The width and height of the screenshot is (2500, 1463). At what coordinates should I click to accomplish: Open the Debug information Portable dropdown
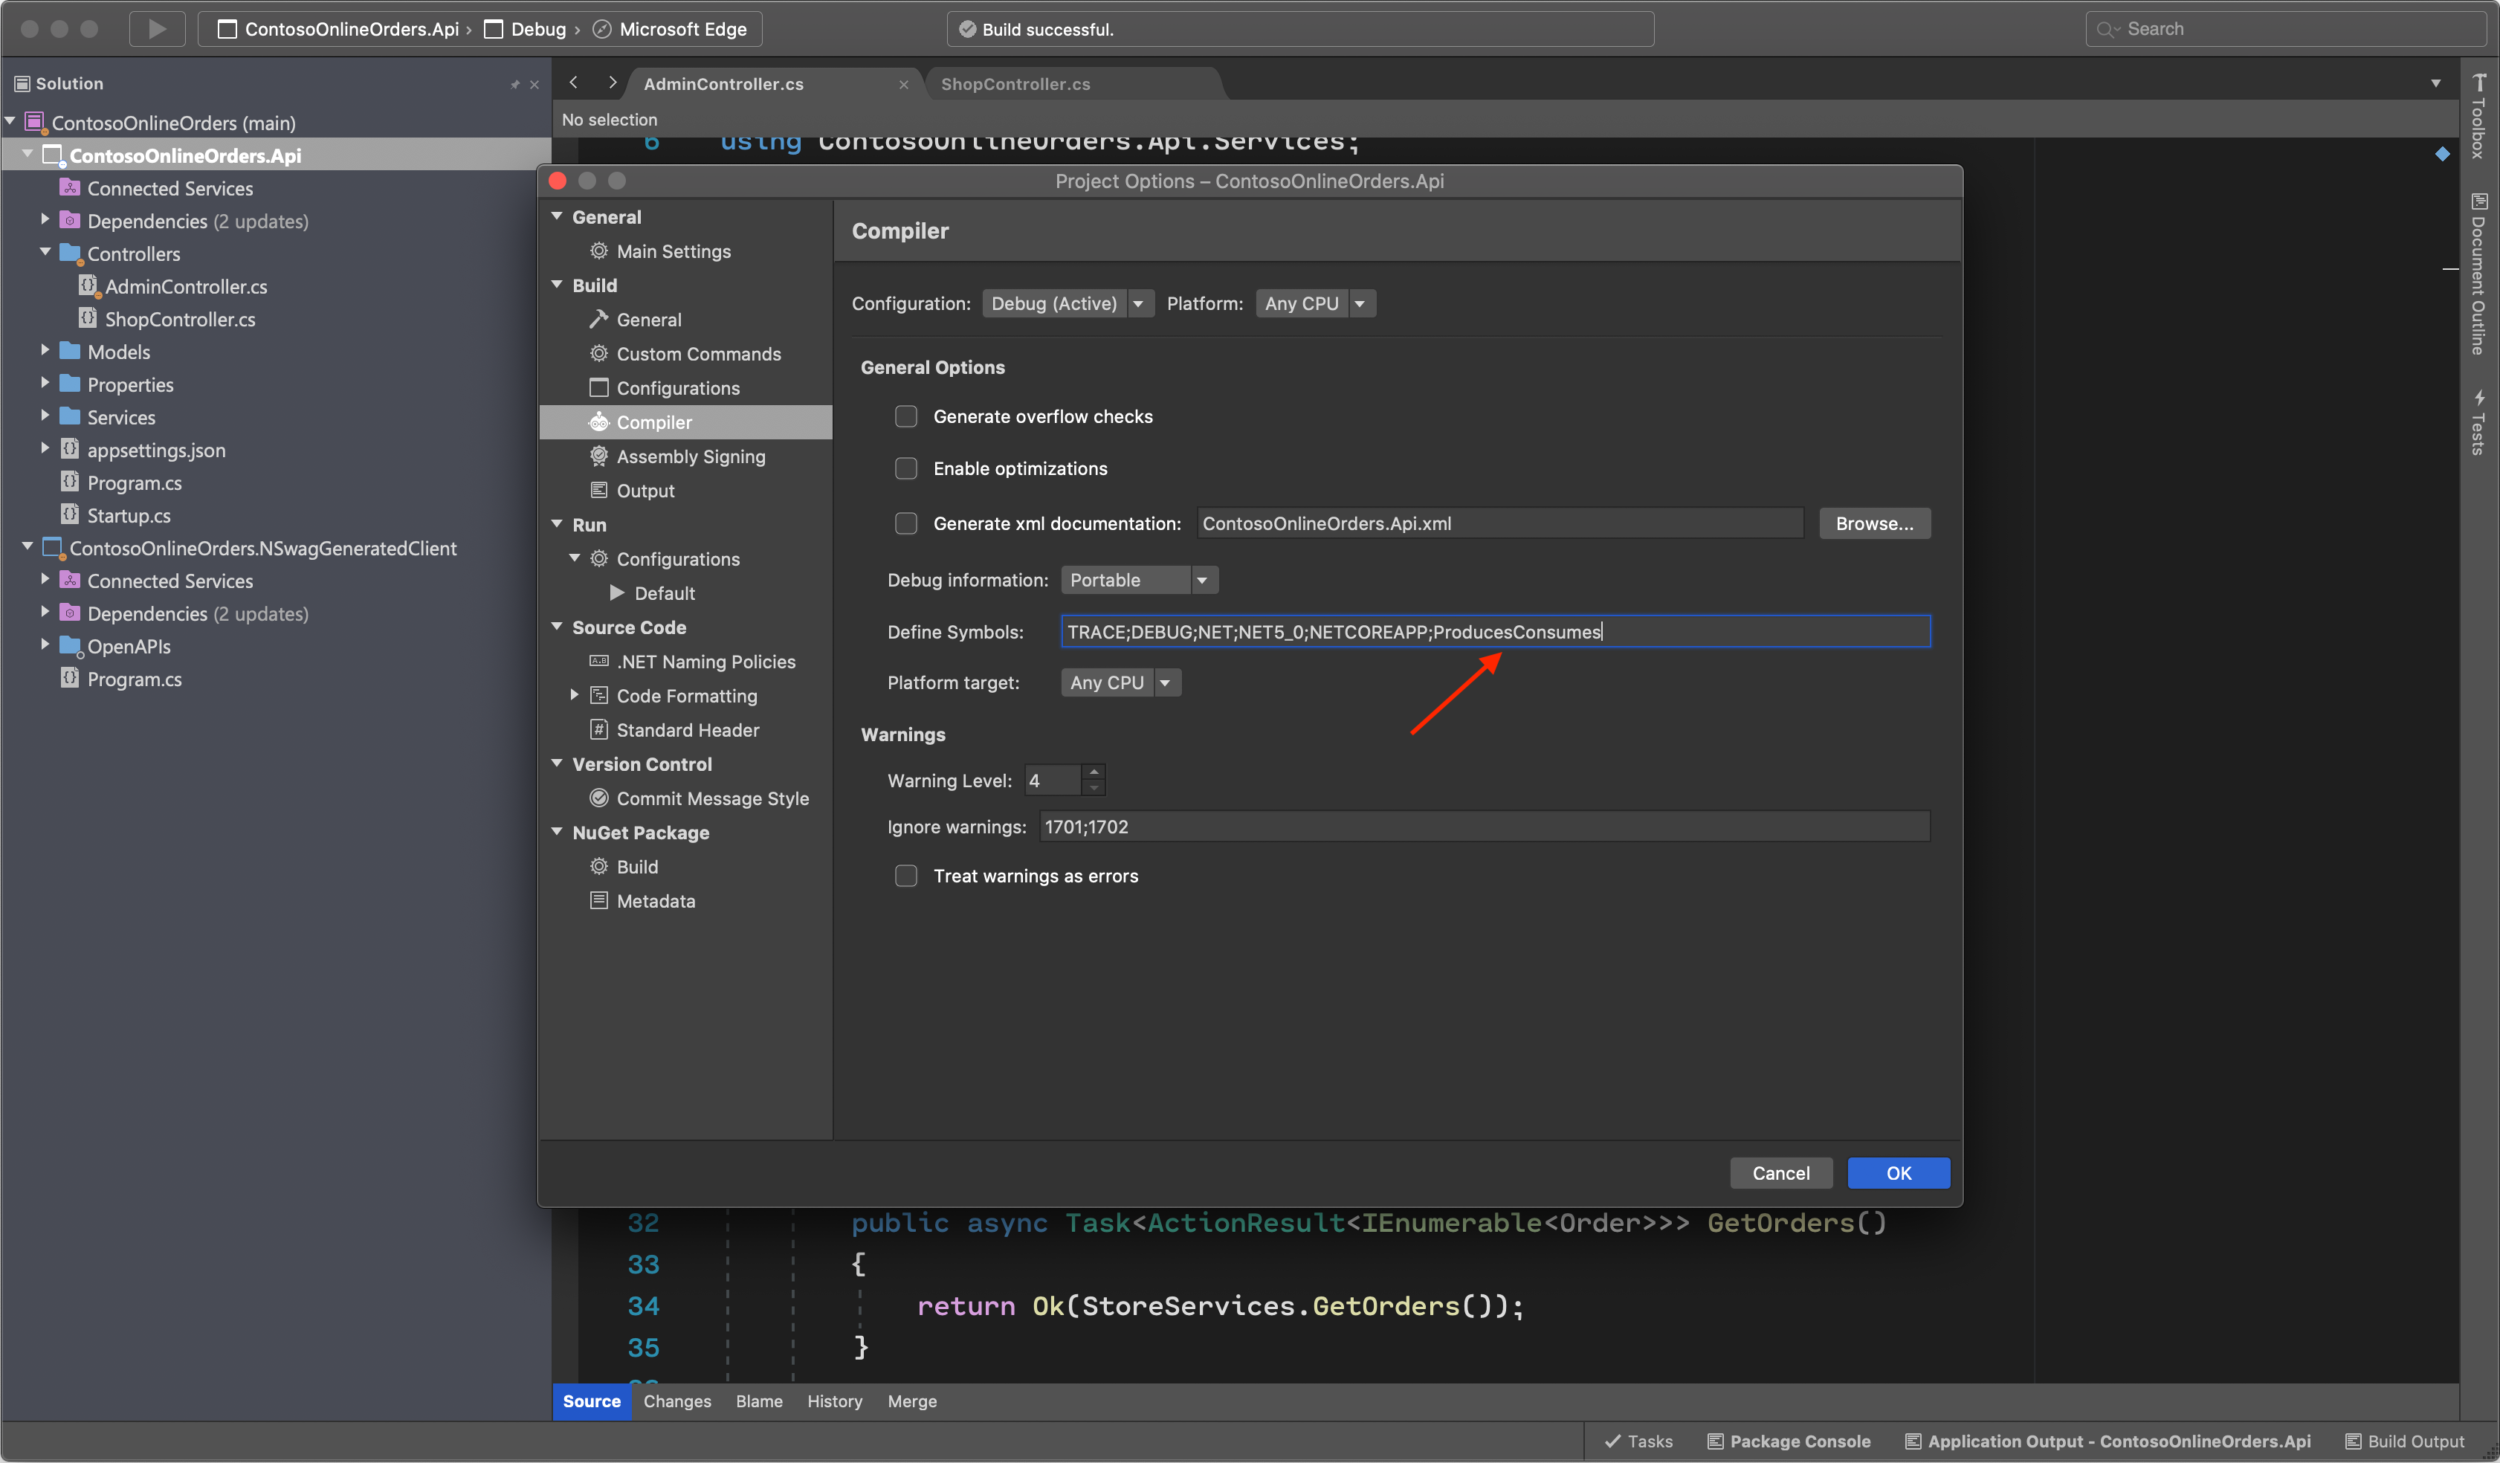click(x=1139, y=580)
